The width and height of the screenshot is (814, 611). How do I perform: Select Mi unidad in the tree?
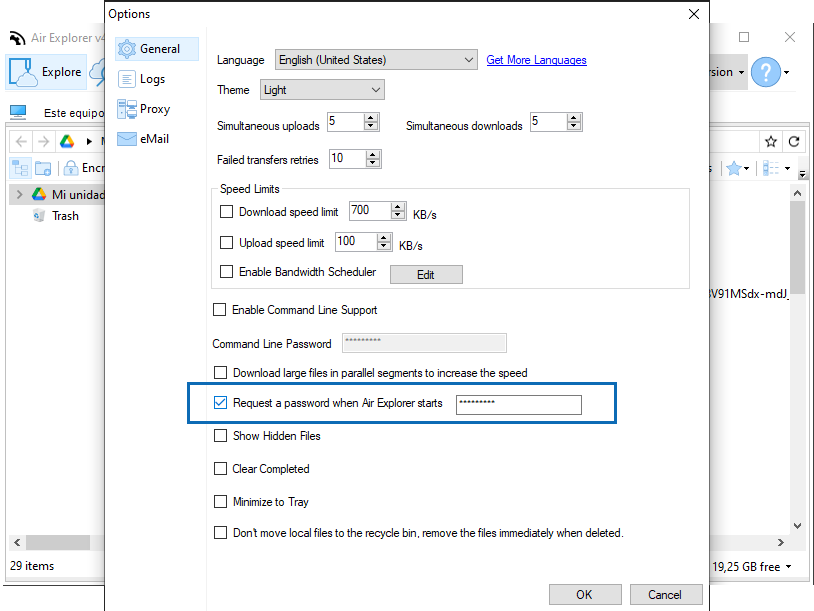(77, 195)
